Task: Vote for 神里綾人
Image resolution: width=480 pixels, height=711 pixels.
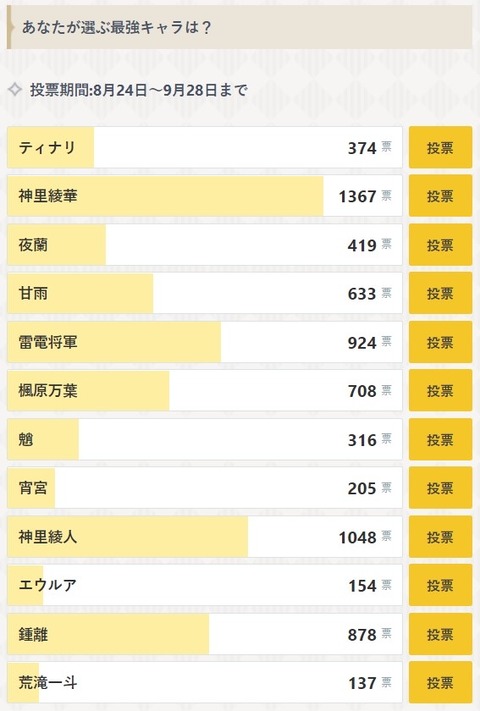Action: pos(440,537)
